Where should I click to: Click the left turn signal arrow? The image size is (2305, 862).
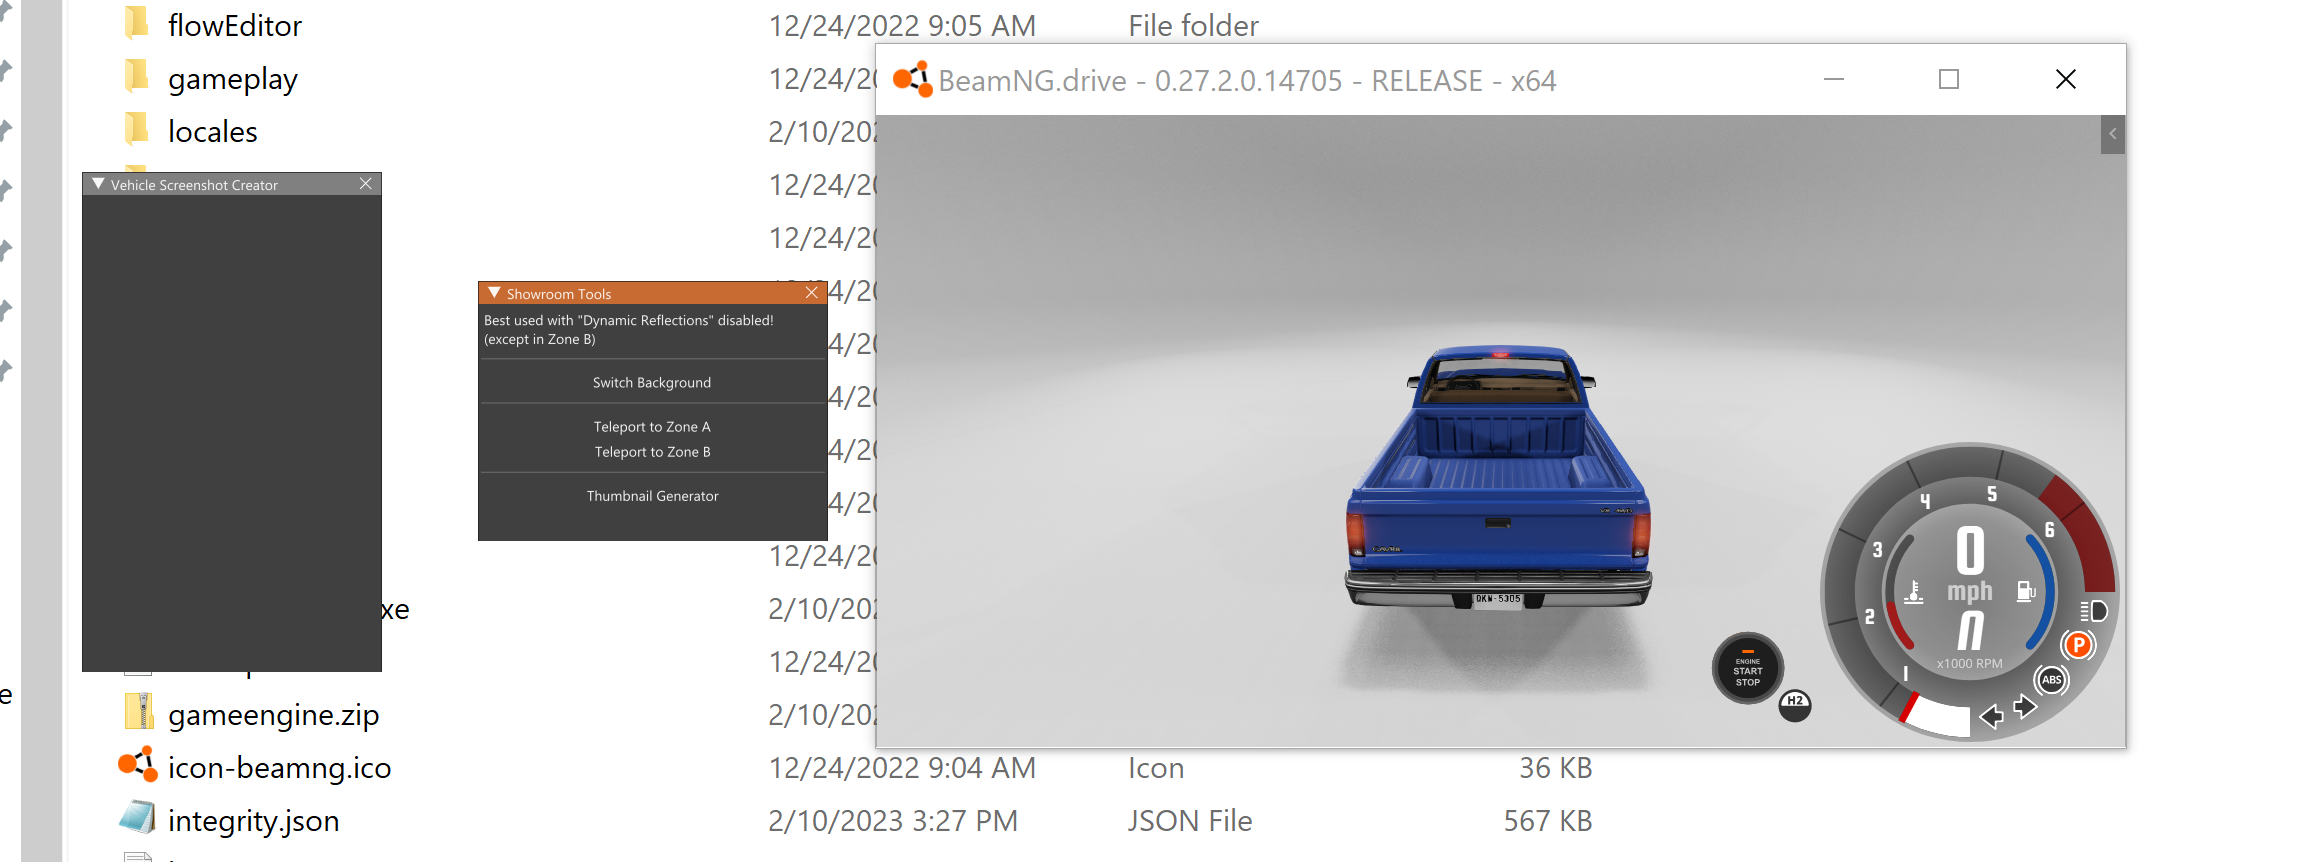tap(1992, 715)
